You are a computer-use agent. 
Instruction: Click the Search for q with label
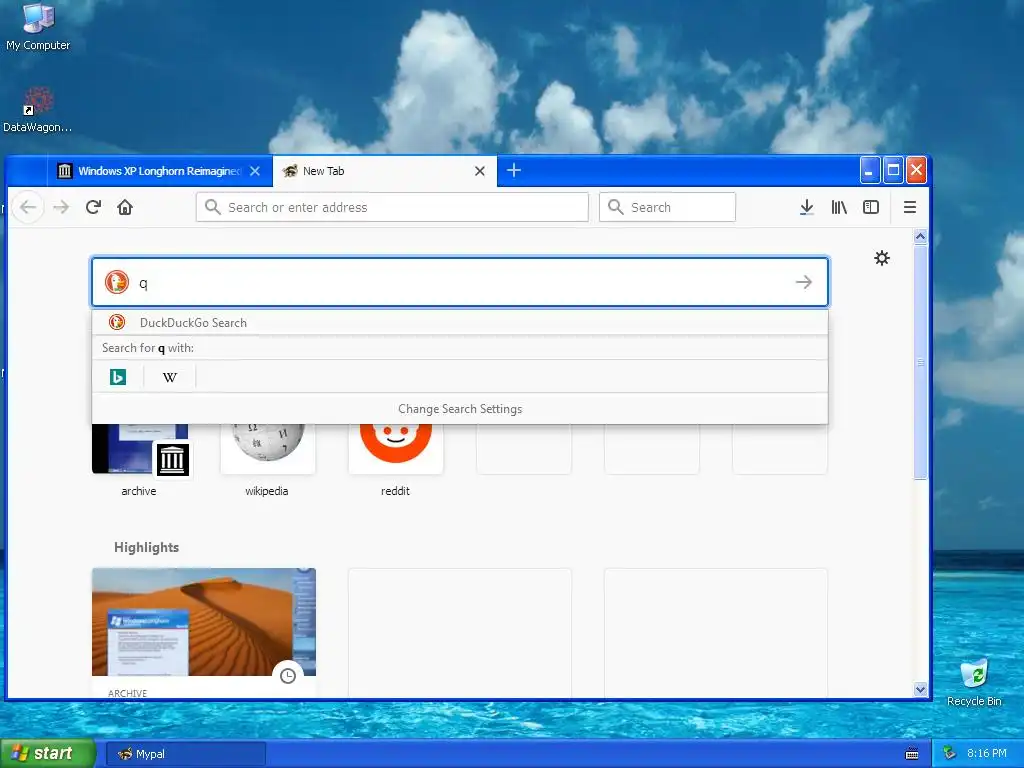point(148,348)
